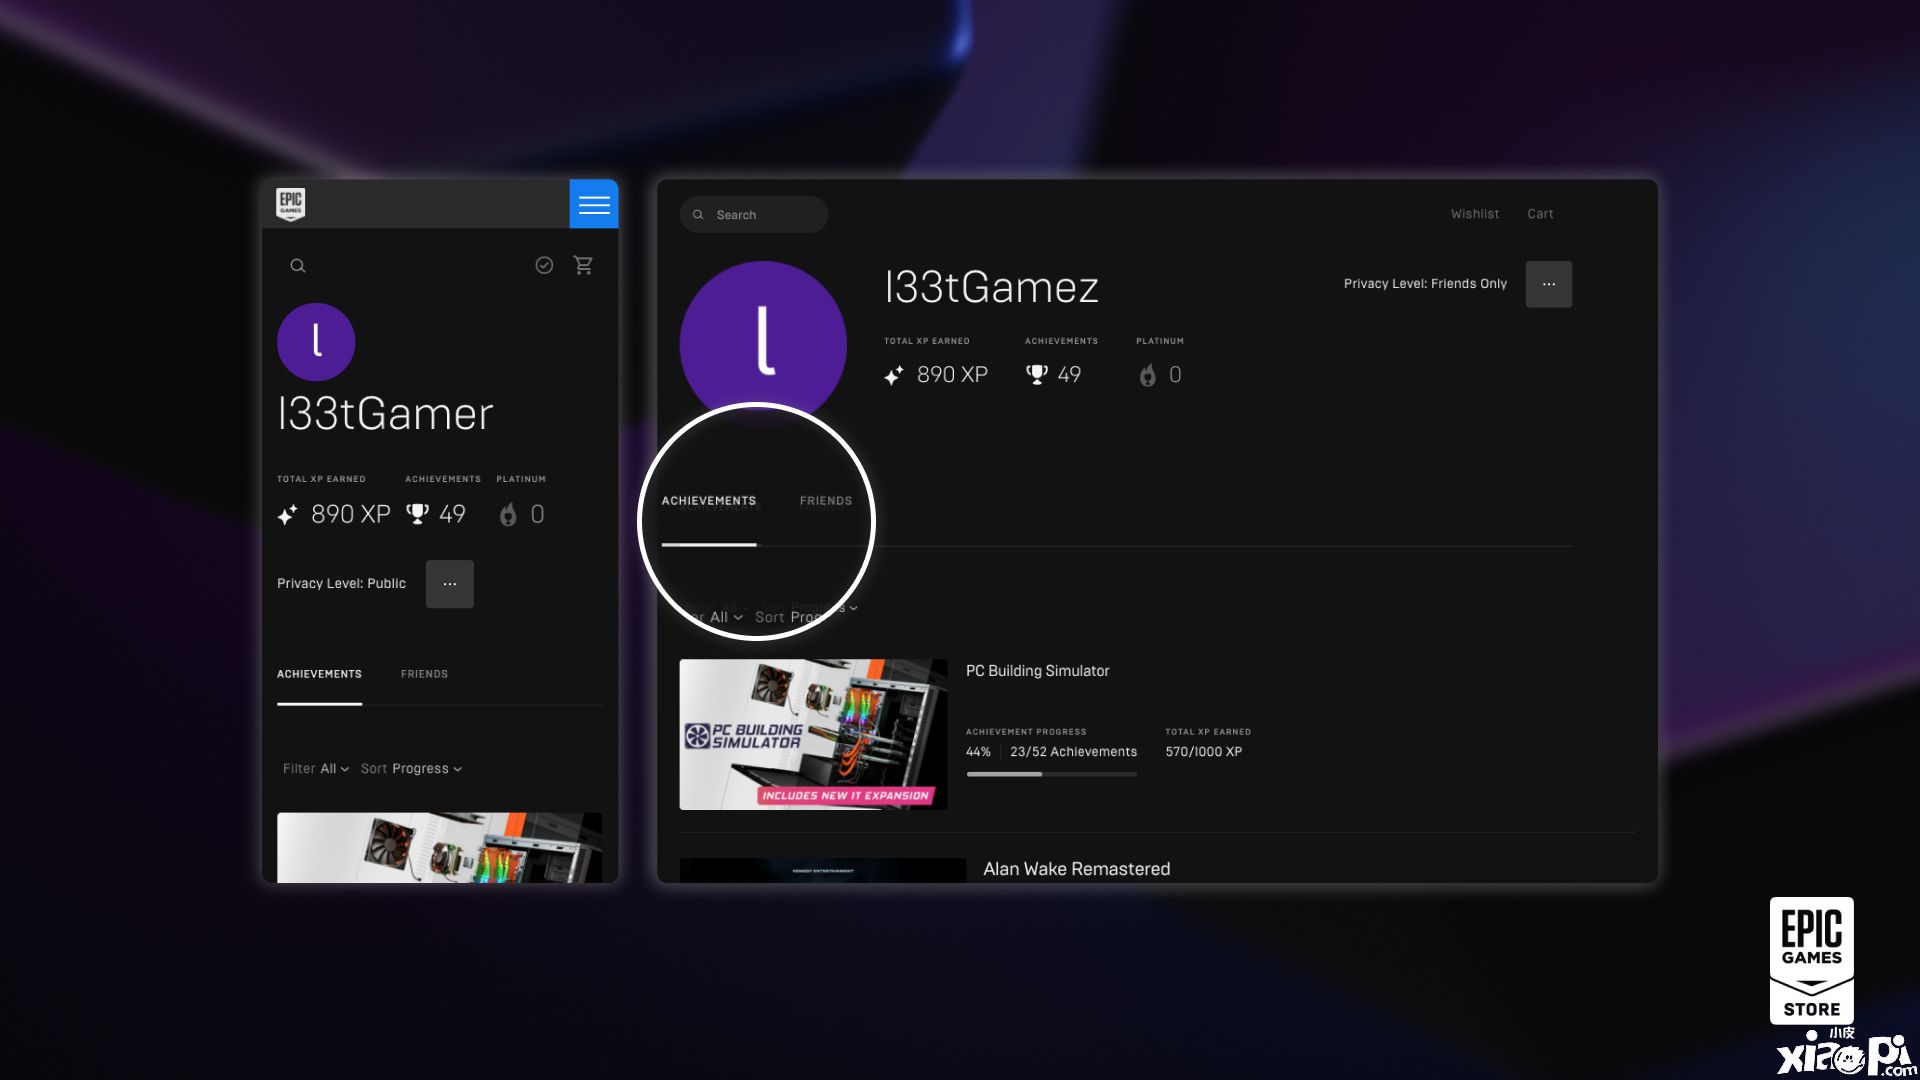Click the 44% progress percentage
Screen dimensions: 1920x1080
pyautogui.click(x=978, y=752)
